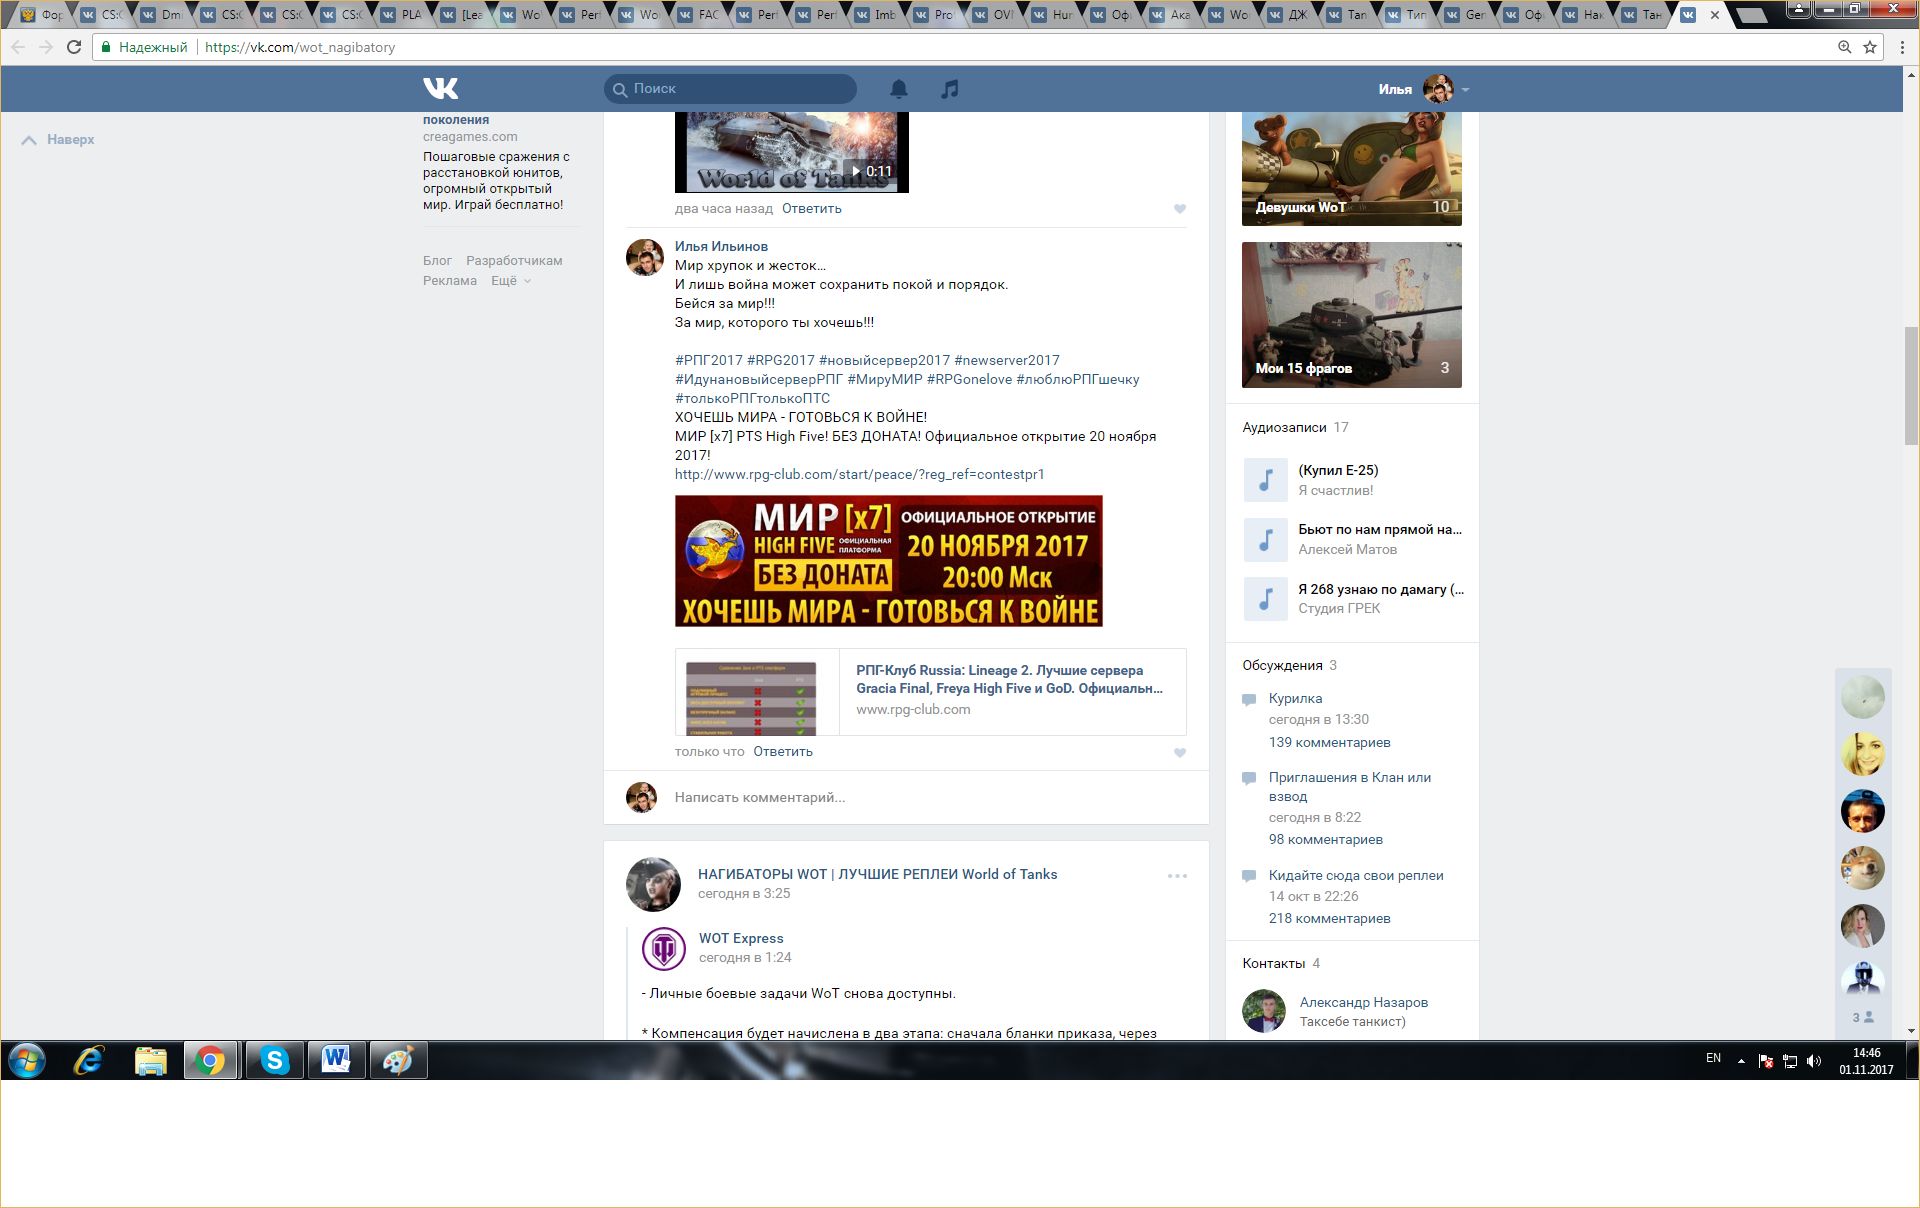Open the friends online counter icon

[1863, 1017]
